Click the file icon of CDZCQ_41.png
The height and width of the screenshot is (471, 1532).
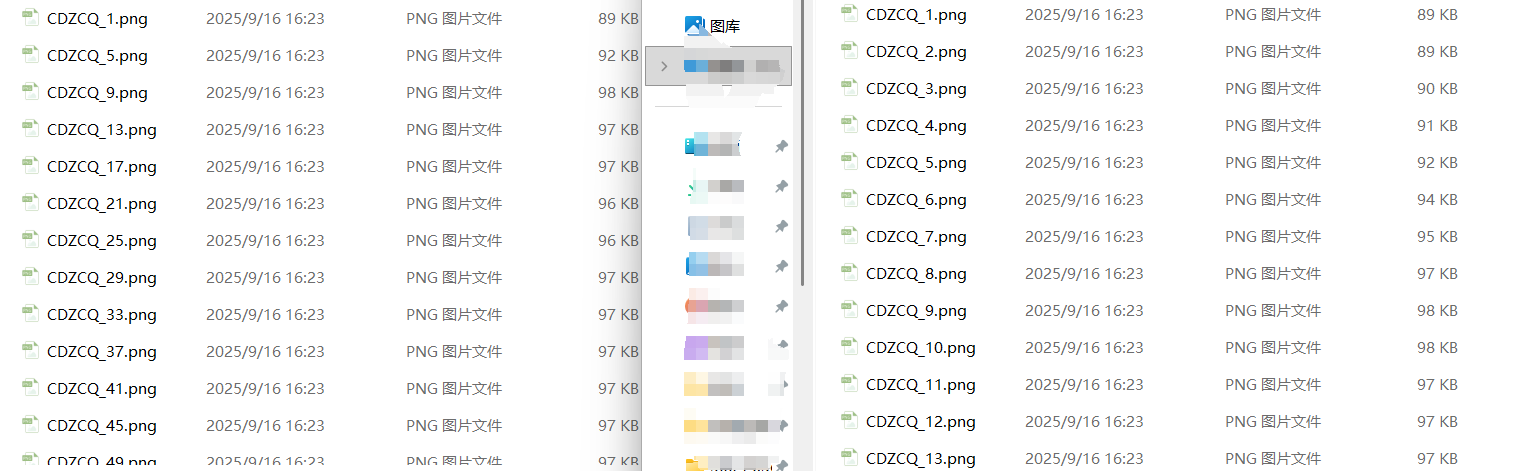pyautogui.click(x=30, y=388)
